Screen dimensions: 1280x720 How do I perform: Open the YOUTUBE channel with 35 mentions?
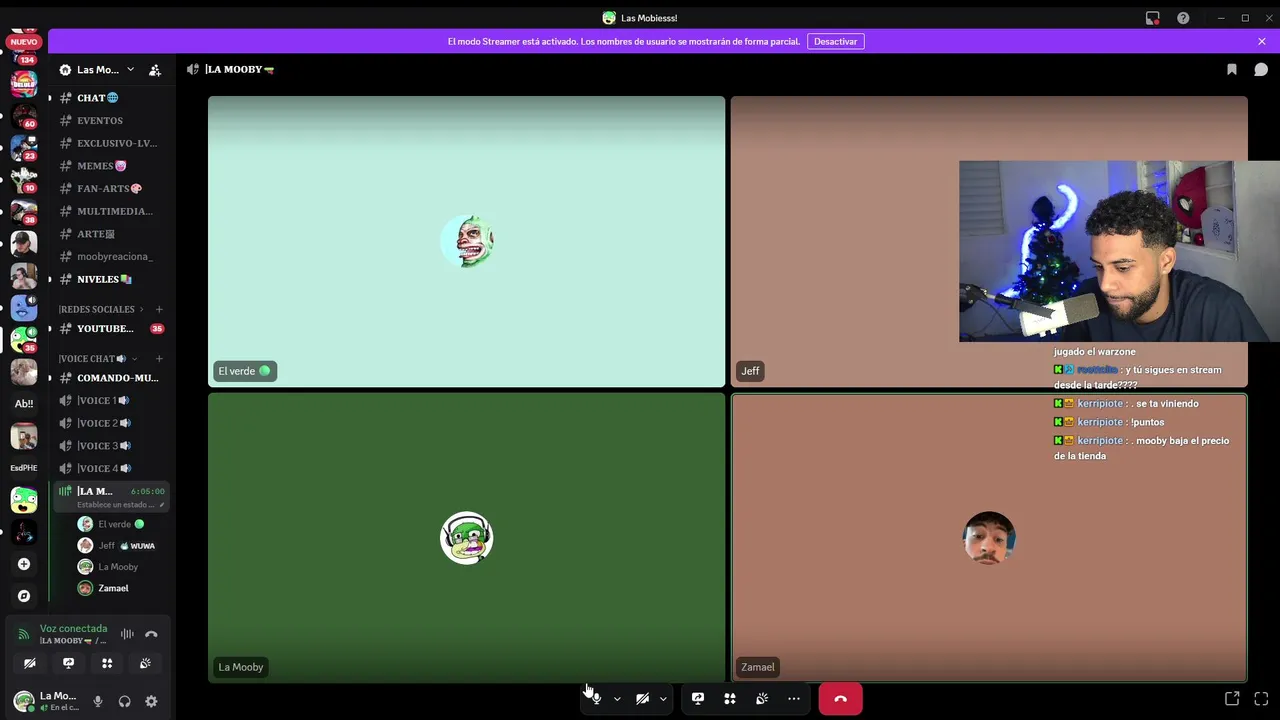coord(111,329)
